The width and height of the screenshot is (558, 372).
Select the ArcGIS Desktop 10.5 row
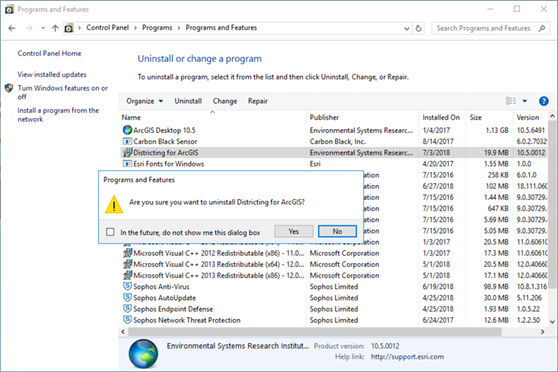pyautogui.click(x=334, y=130)
